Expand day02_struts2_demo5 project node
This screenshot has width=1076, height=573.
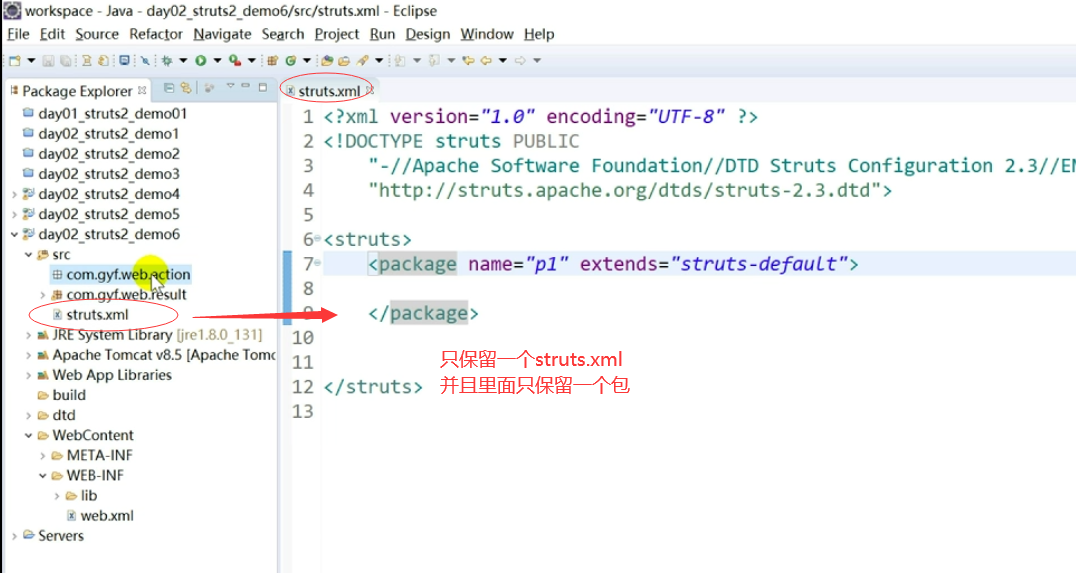[14, 214]
